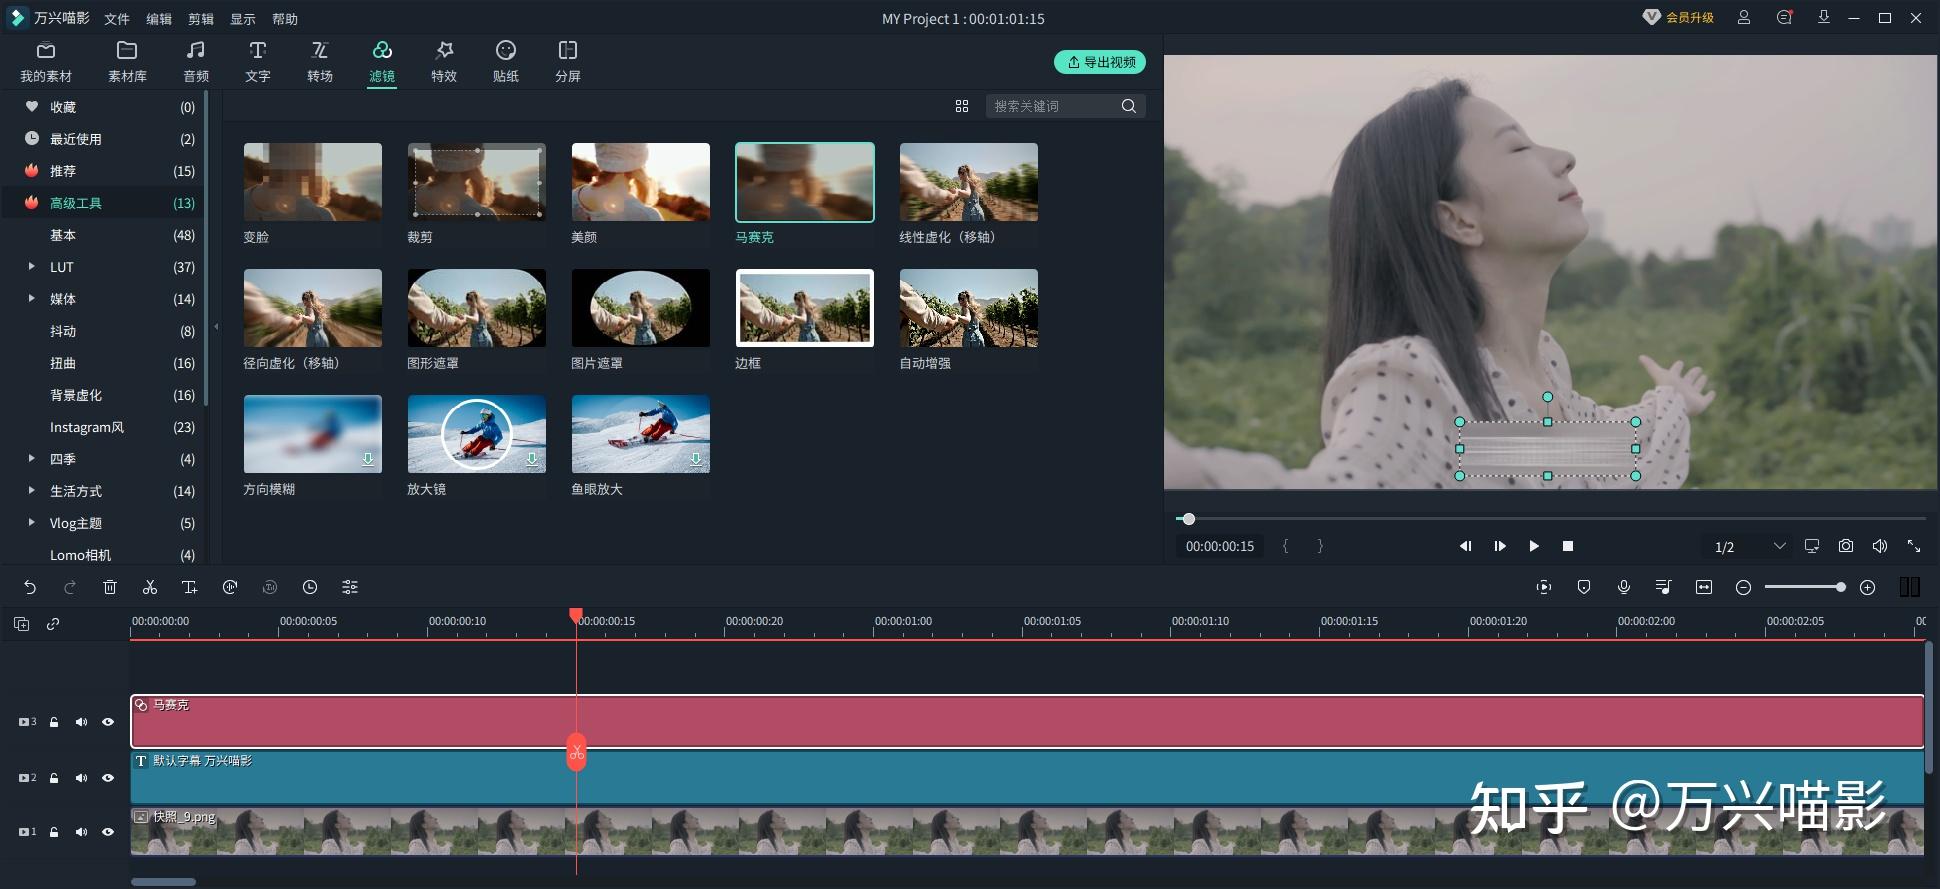Image resolution: width=1940 pixels, height=889 pixels.
Task: Mute track 1 speaker
Action: pos(81,832)
